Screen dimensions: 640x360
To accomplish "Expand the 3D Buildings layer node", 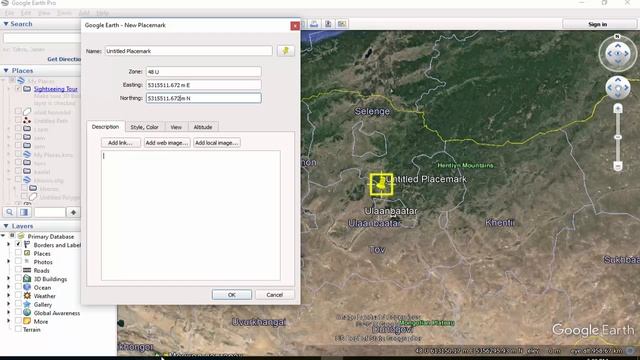I will point(9,279).
